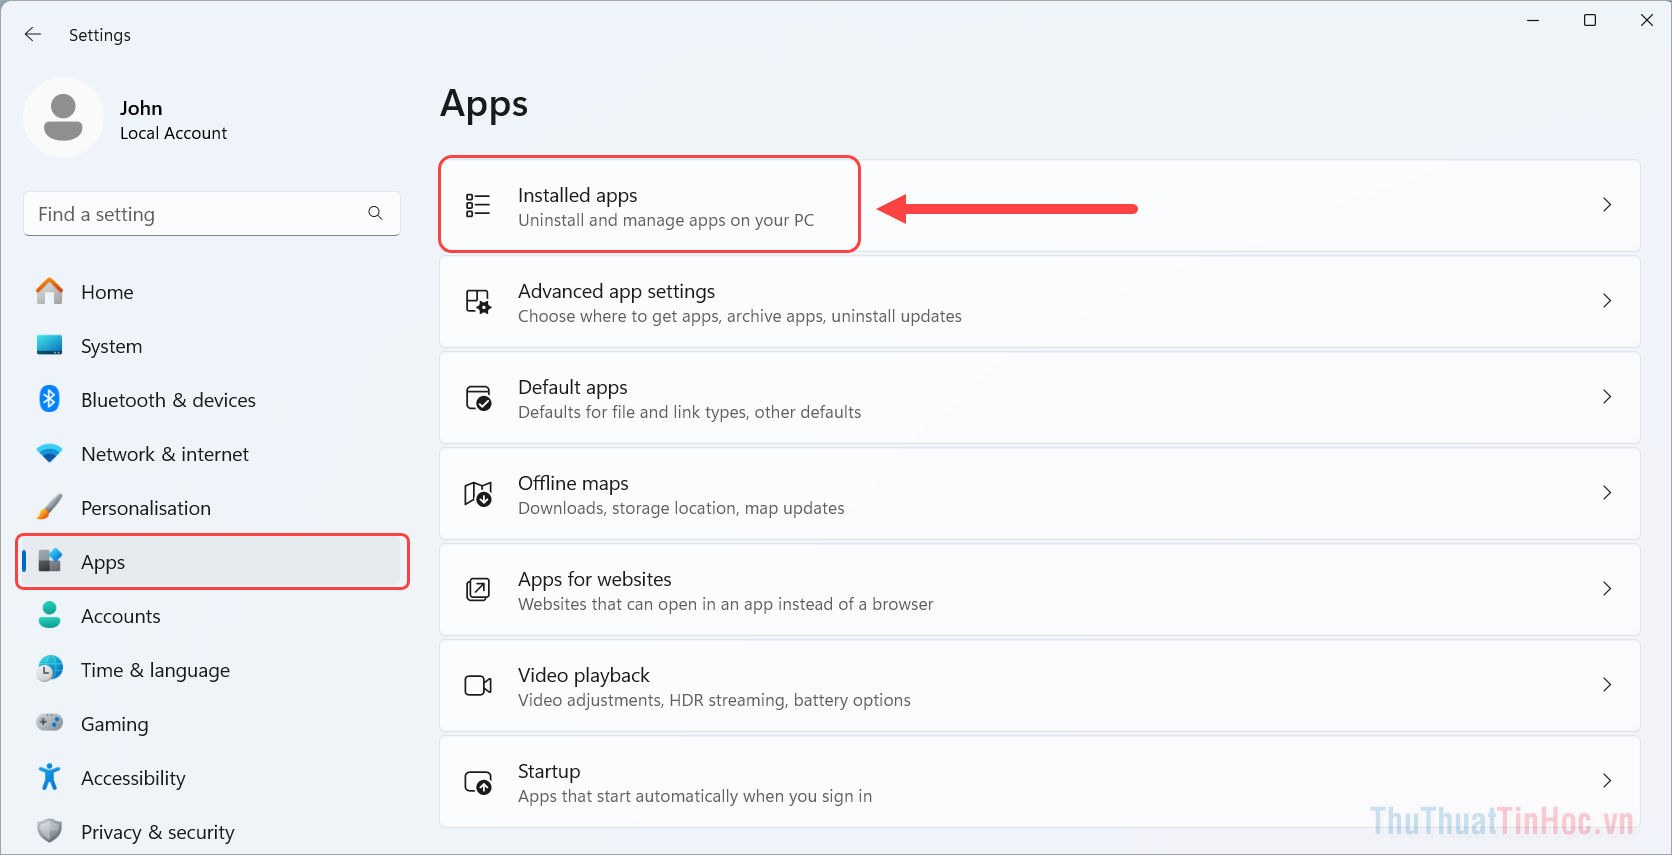Select Time & language category

pos(212,670)
